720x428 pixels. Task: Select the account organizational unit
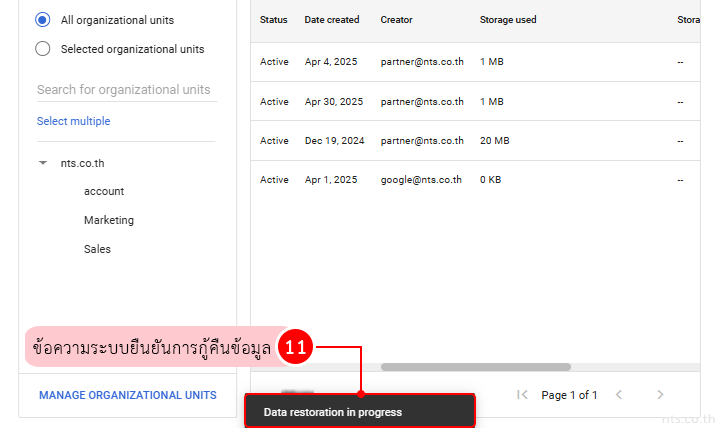104,191
